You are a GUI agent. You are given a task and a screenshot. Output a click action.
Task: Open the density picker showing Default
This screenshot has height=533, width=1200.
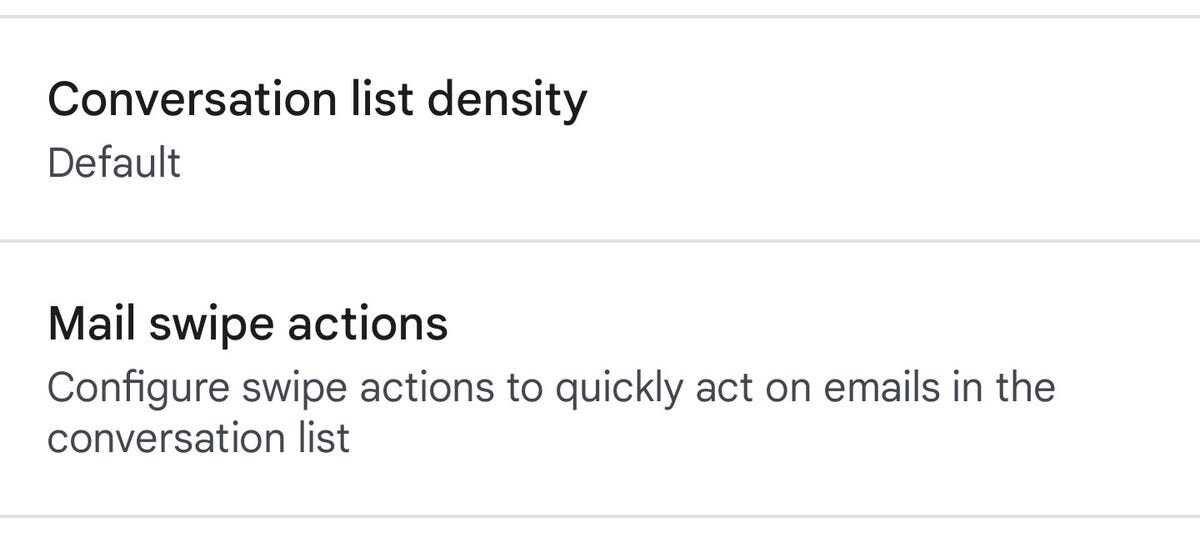(114, 163)
